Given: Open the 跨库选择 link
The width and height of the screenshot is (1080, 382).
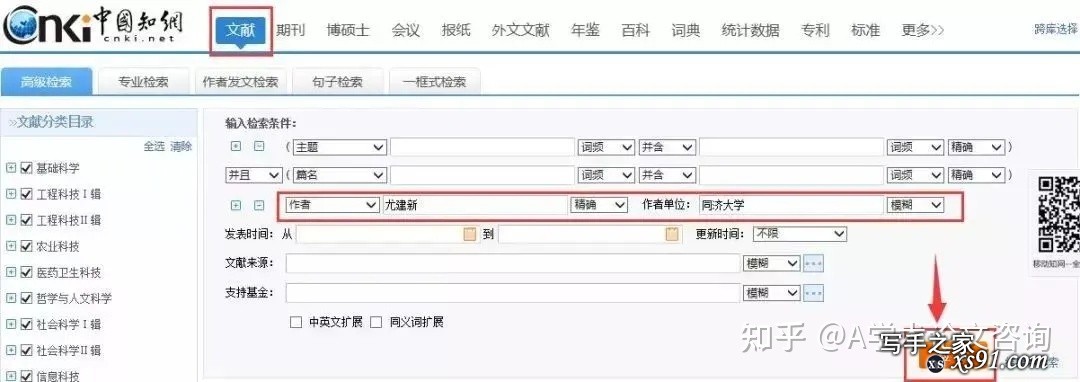Looking at the screenshot, I should (x=1056, y=29).
